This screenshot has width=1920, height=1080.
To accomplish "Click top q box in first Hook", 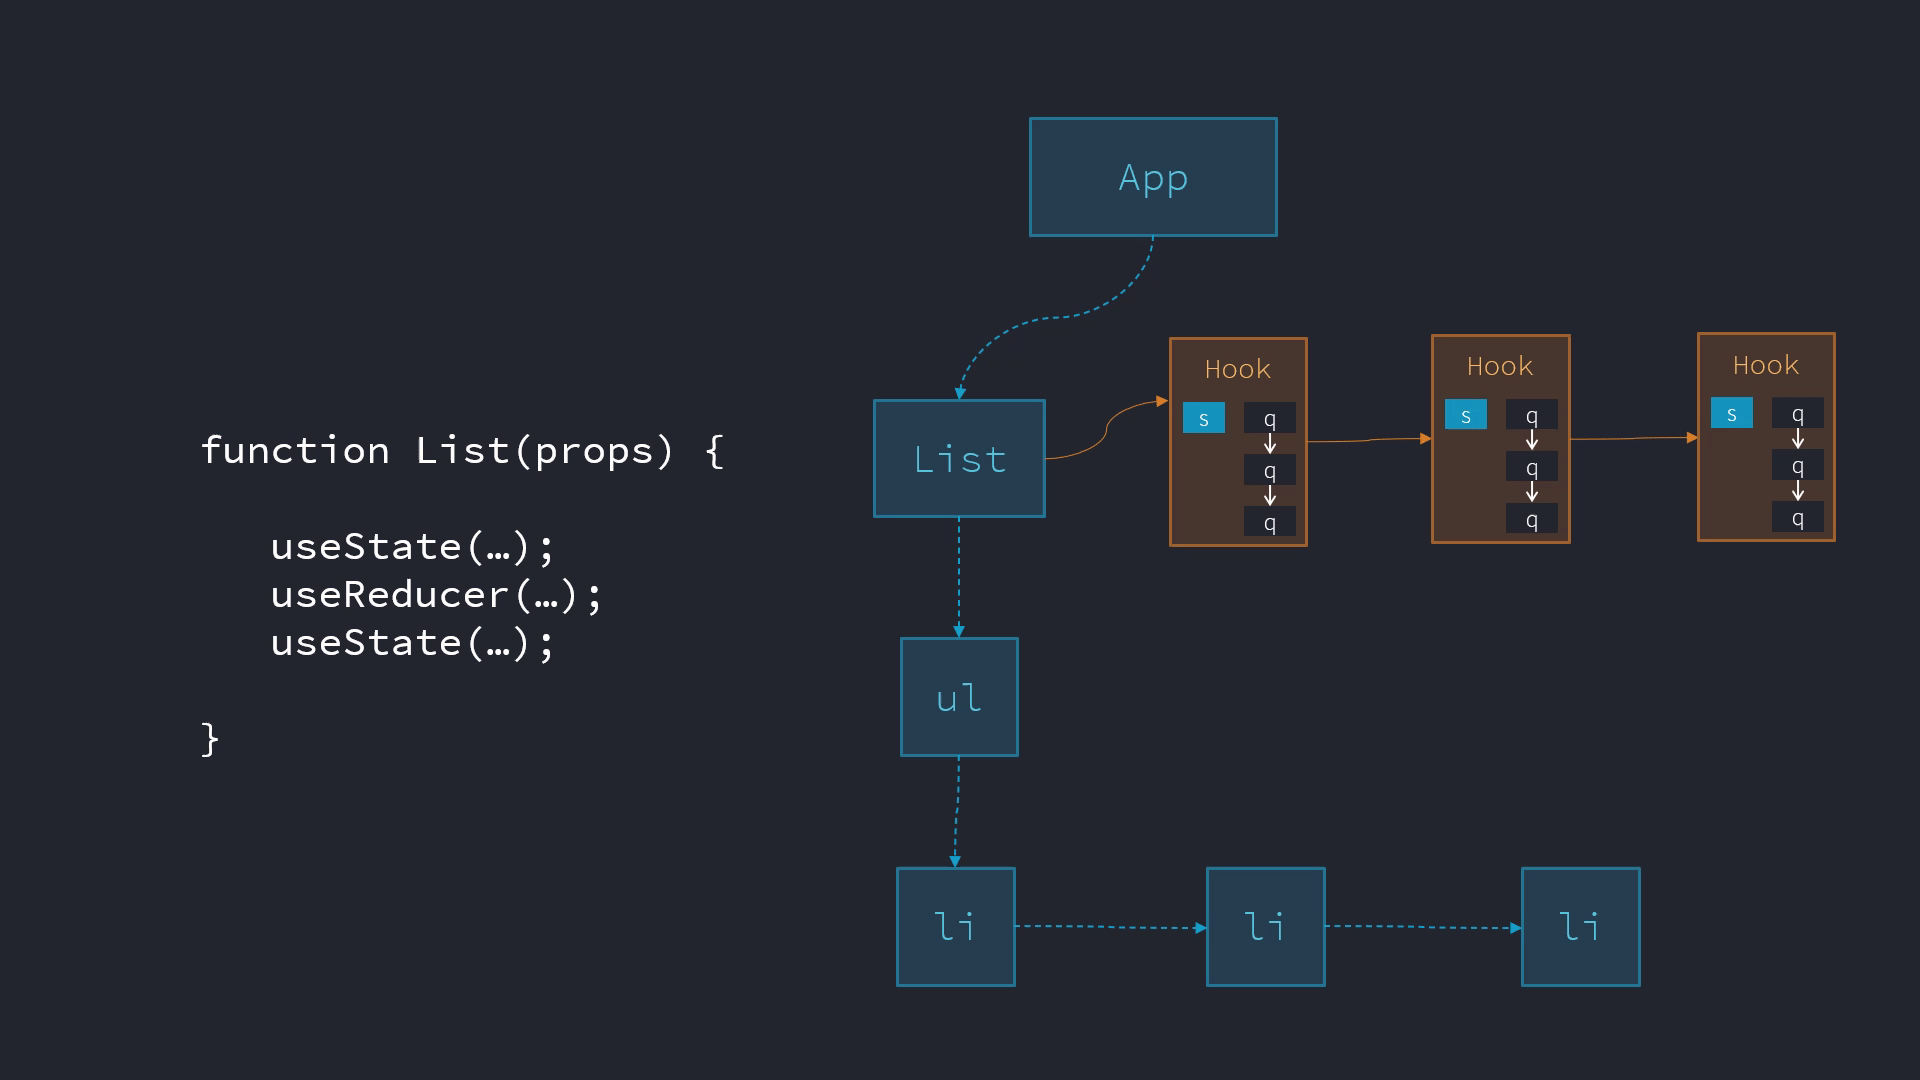I will pyautogui.click(x=1270, y=418).
